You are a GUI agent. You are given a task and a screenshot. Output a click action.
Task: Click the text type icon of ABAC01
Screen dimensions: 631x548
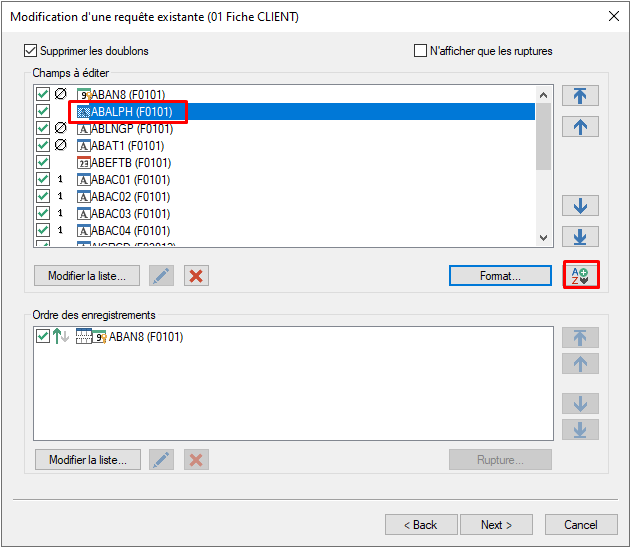83,179
